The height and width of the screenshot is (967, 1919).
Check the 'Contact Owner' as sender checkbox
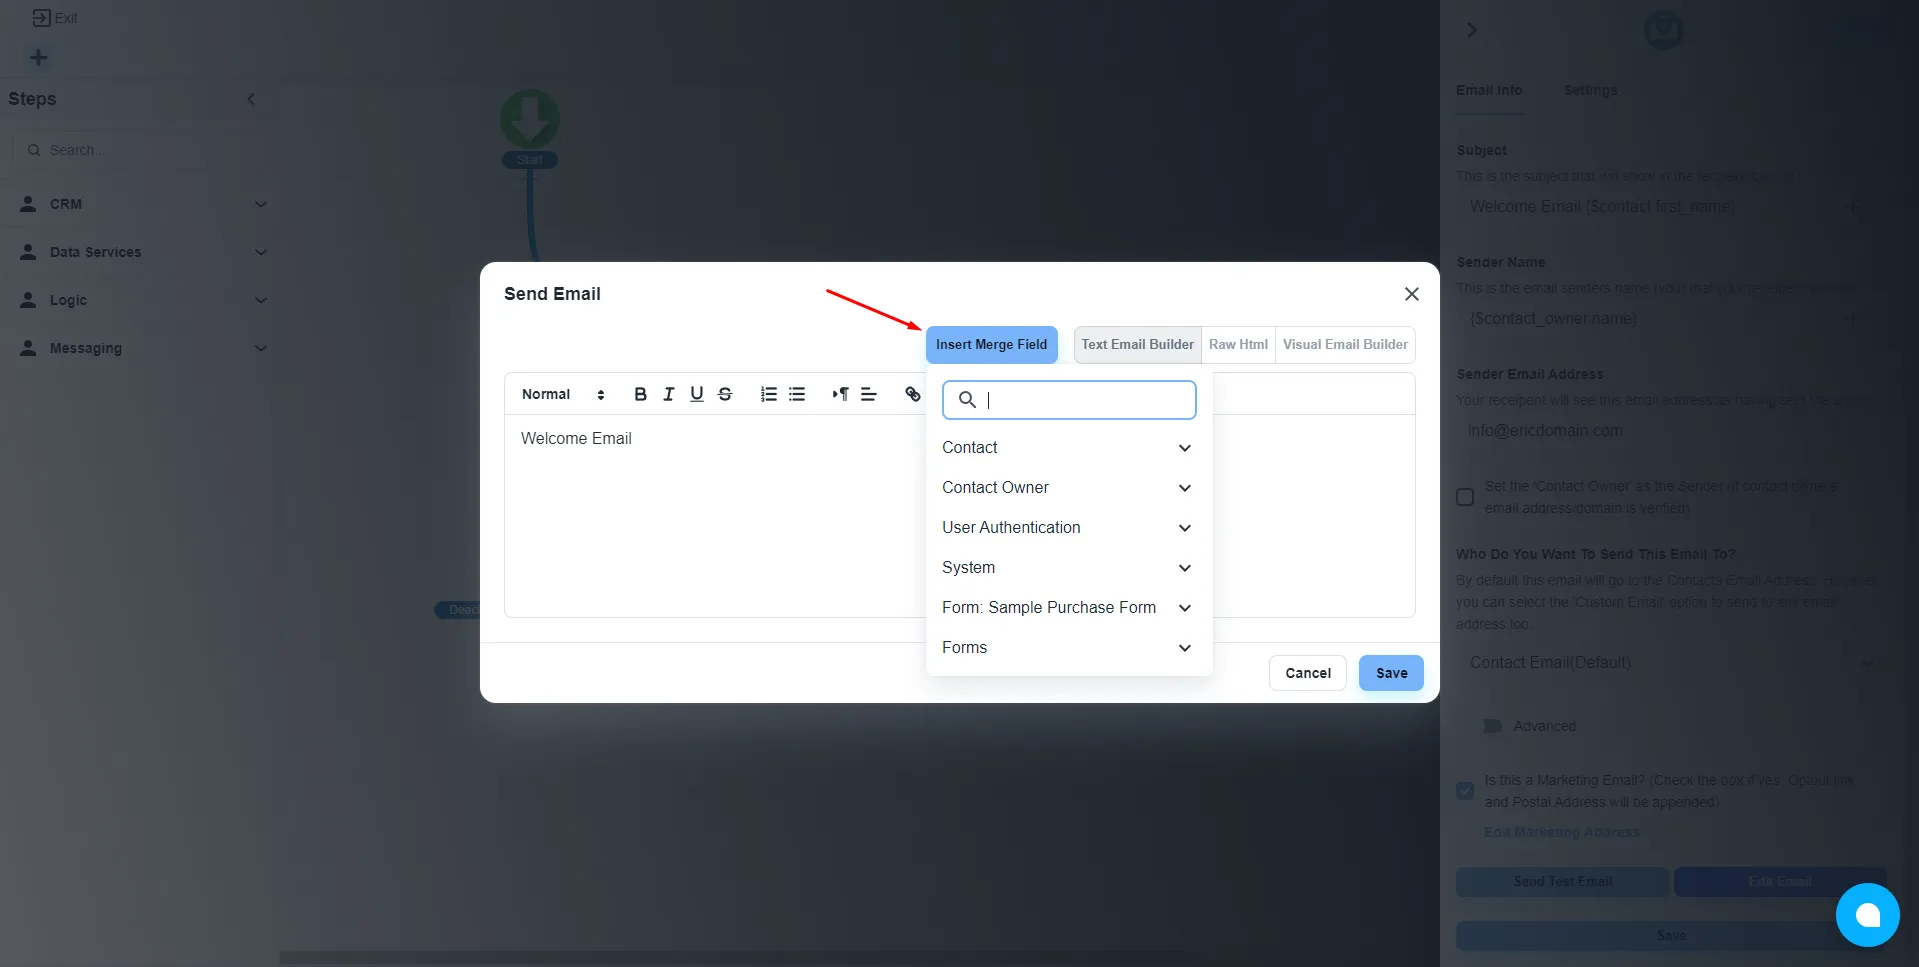pyautogui.click(x=1465, y=497)
